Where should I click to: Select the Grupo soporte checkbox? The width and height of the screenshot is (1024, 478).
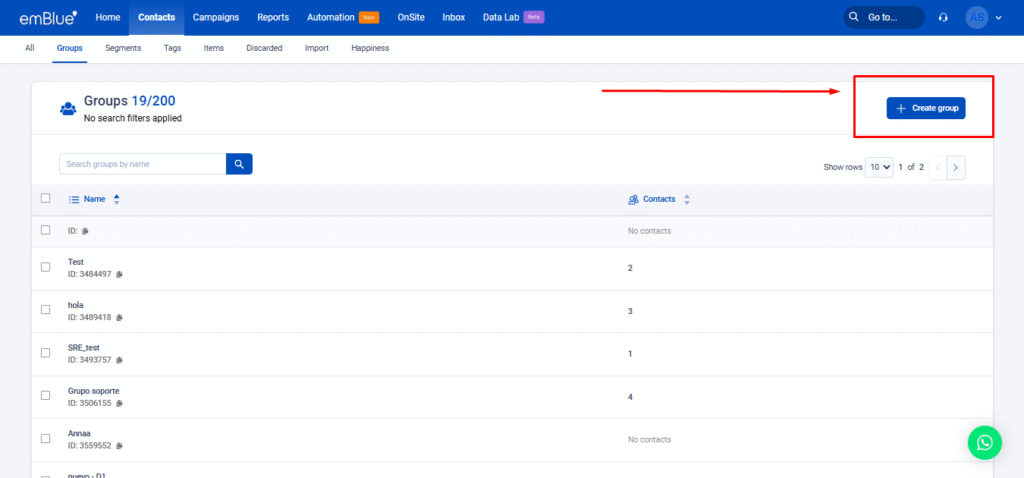[x=45, y=396]
